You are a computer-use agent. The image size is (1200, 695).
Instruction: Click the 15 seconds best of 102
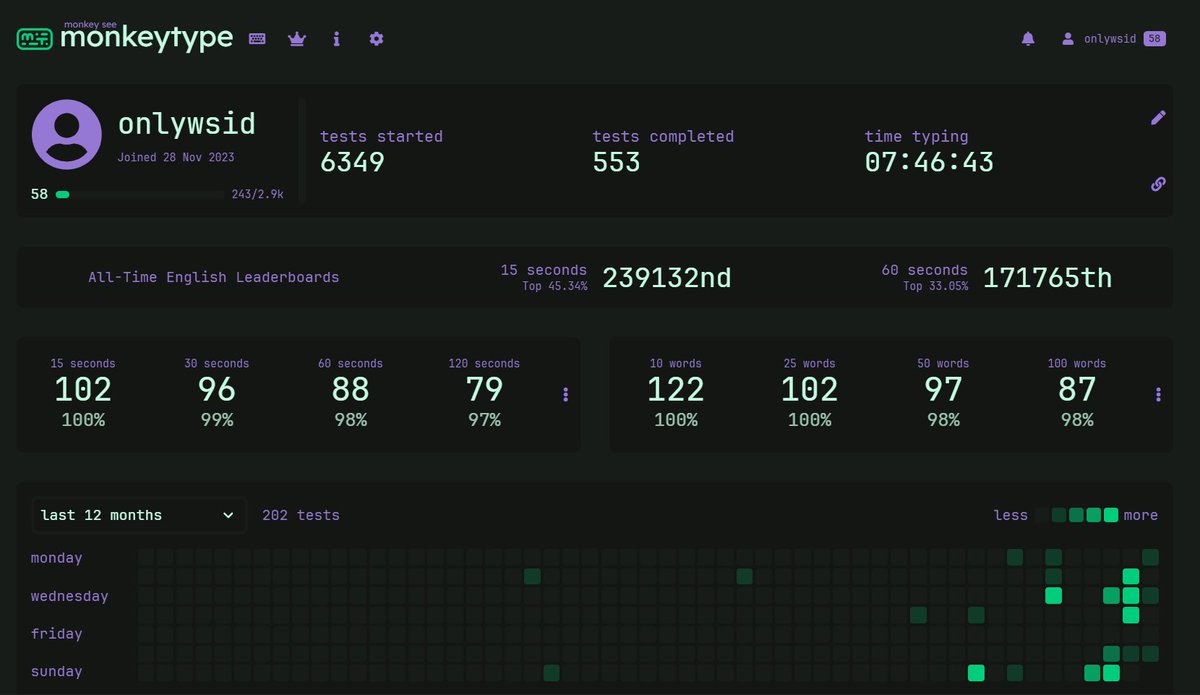pos(83,390)
